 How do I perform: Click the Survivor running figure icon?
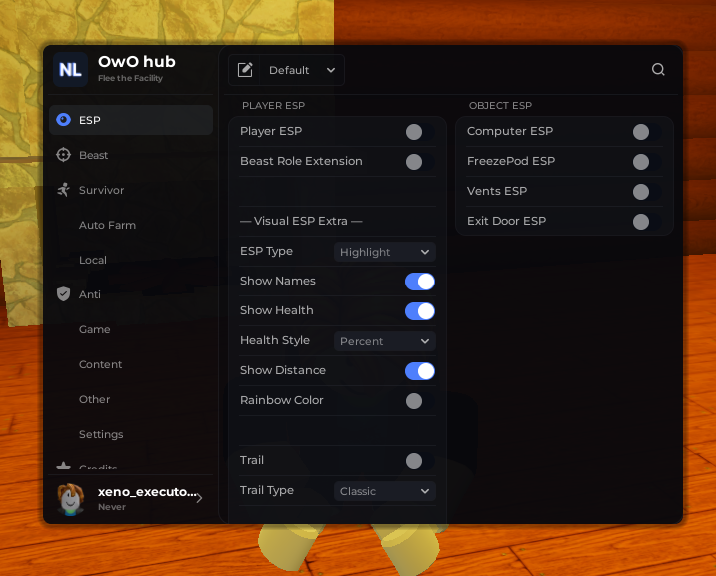coord(63,190)
